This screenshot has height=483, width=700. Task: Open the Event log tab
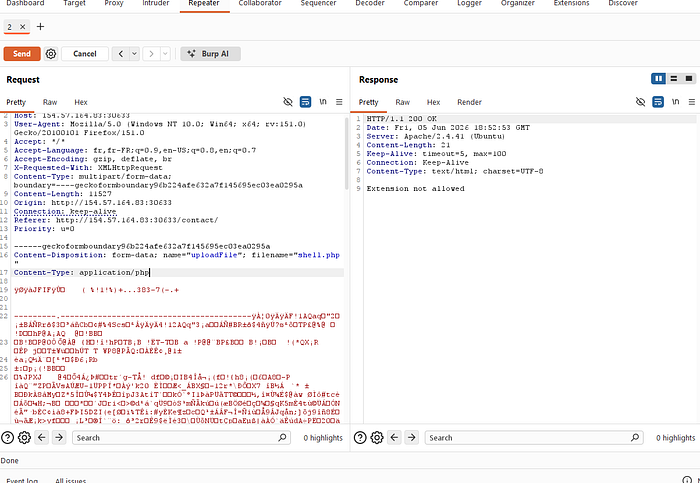tap(22, 480)
